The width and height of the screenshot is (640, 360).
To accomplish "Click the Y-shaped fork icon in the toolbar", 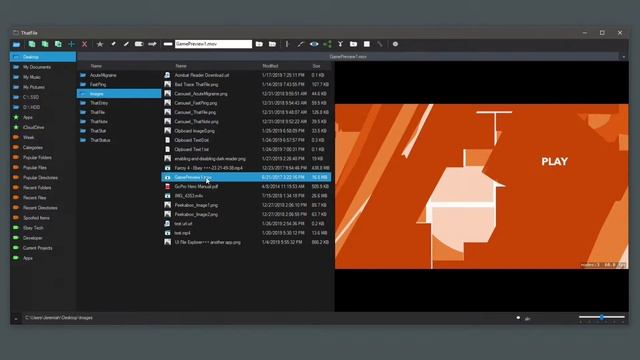I will [x=340, y=44].
